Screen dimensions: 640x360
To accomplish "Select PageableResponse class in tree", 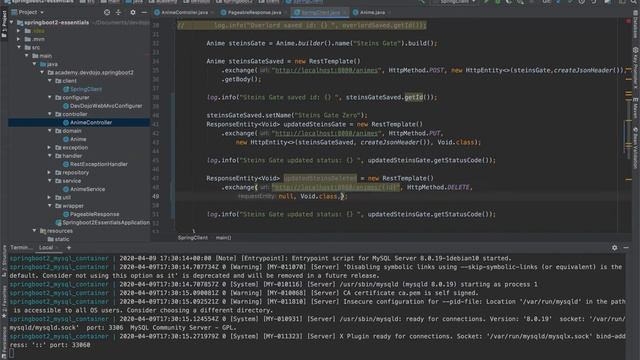I will [x=91, y=214].
